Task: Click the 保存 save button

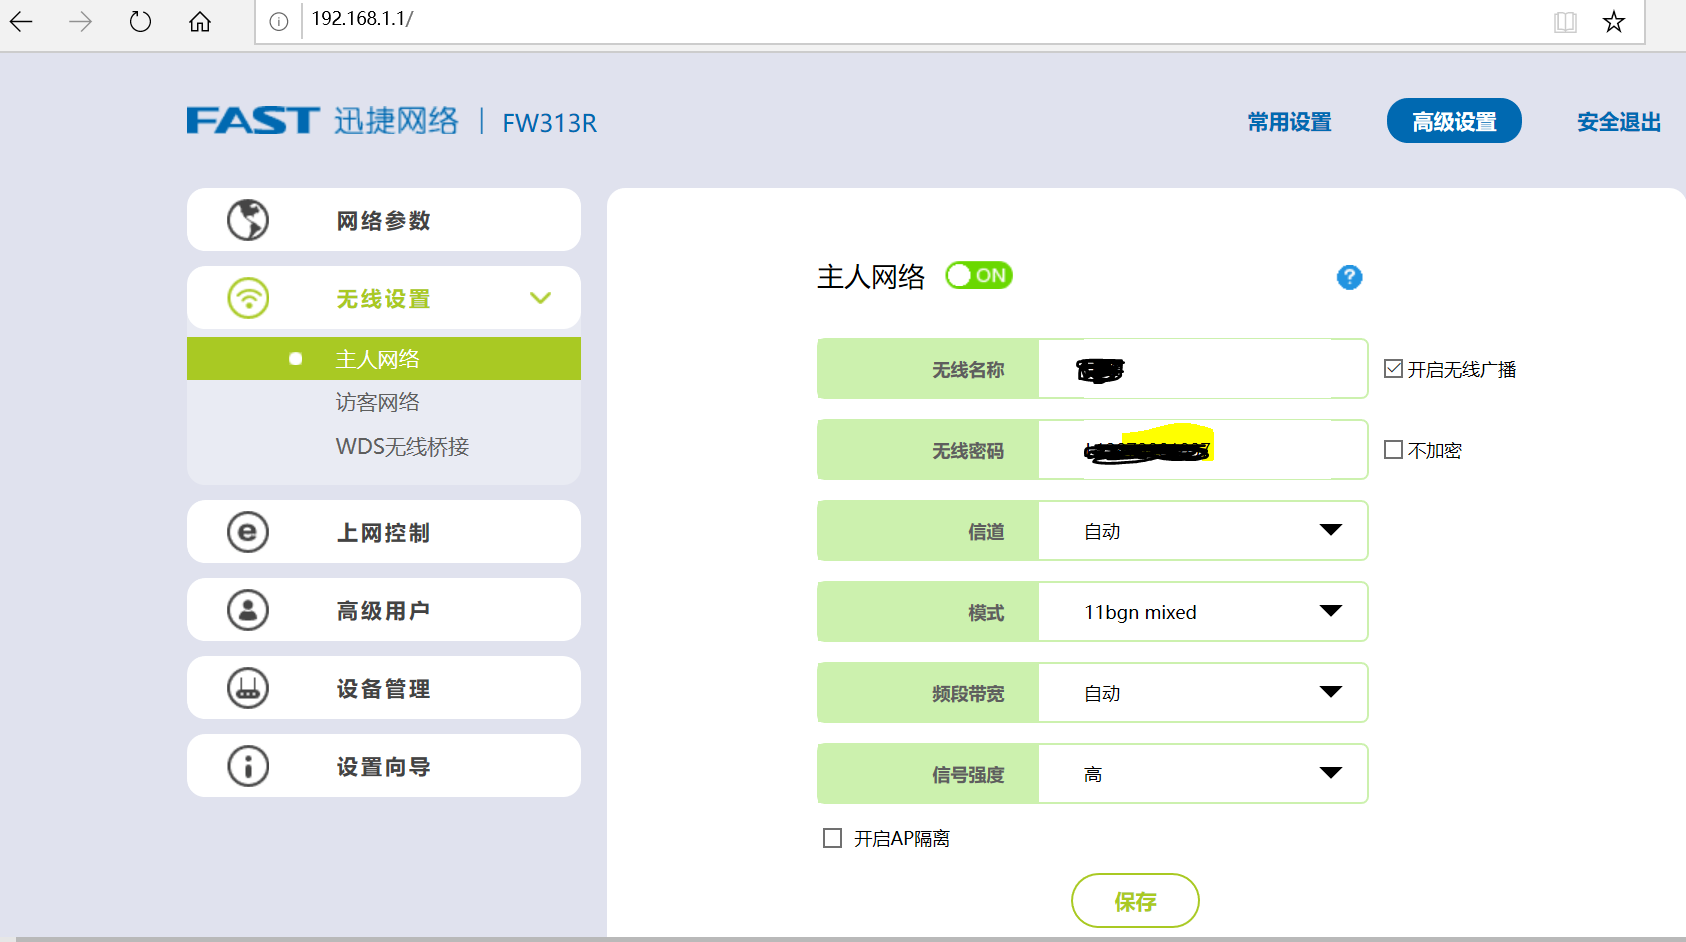Action: click(1135, 900)
